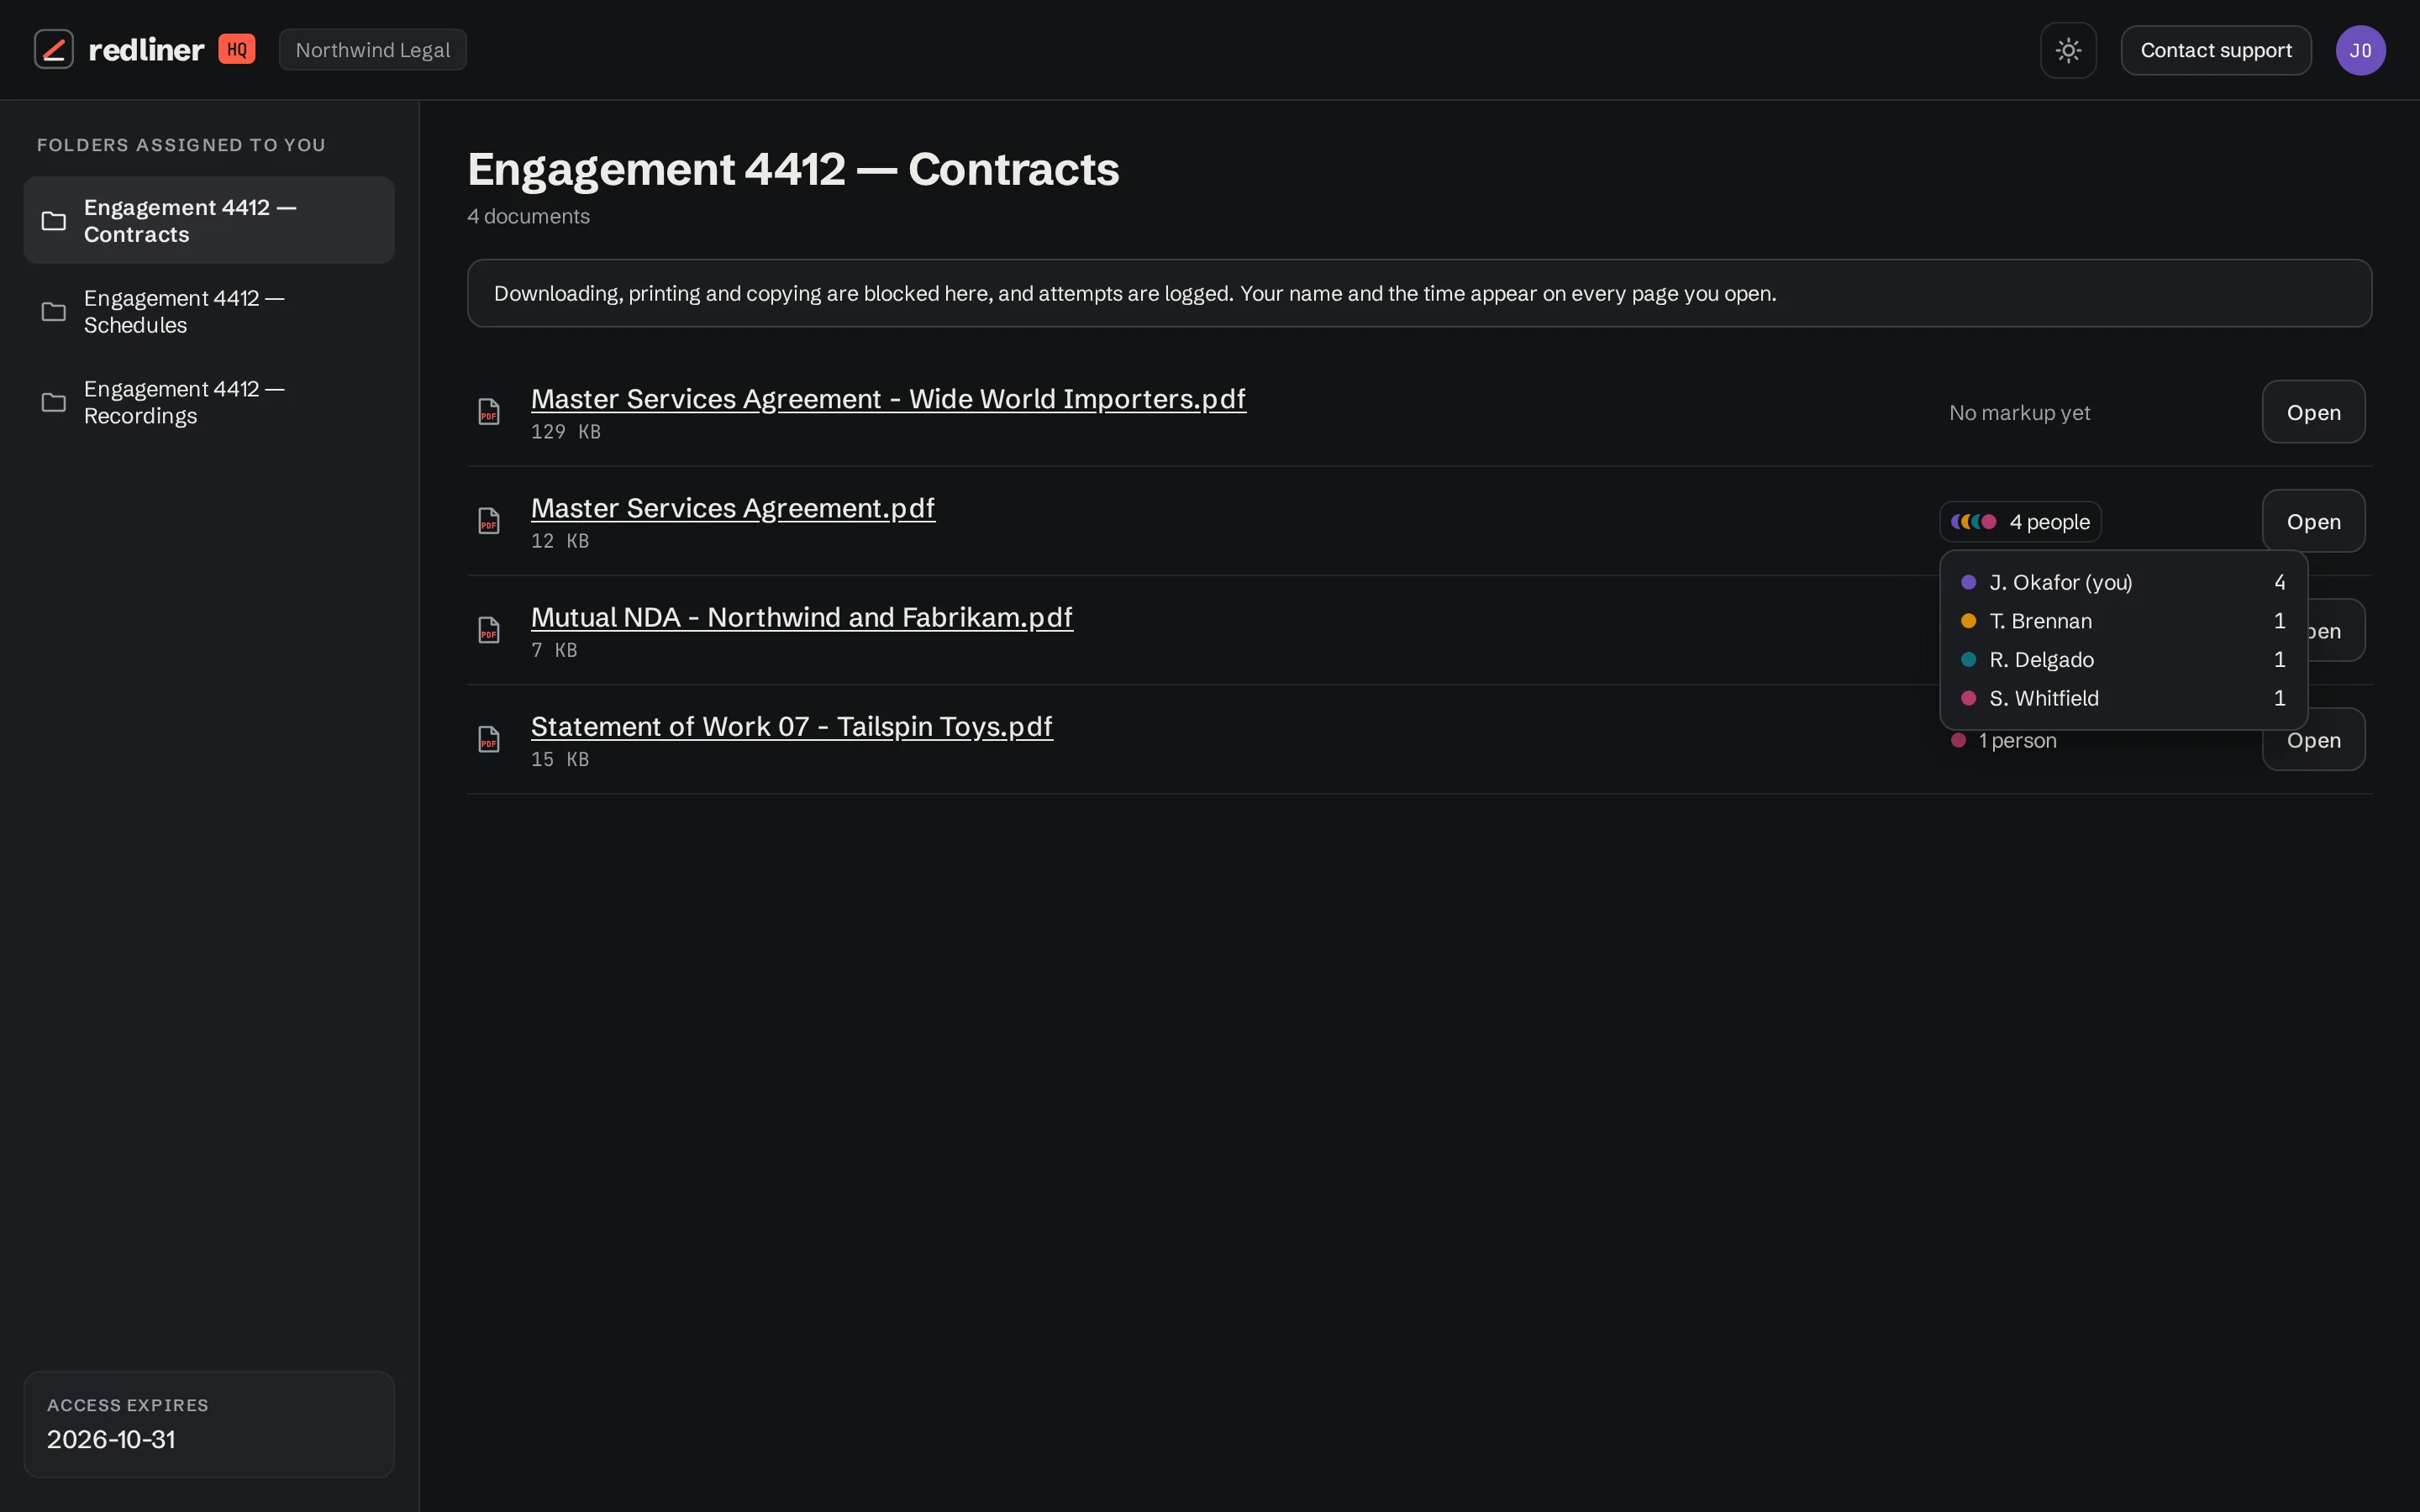Image resolution: width=2420 pixels, height=1512 pixels.
Task: Open Master Services Agreement - Wide World Importers.pdf link
Action: [x=888, y=399]
